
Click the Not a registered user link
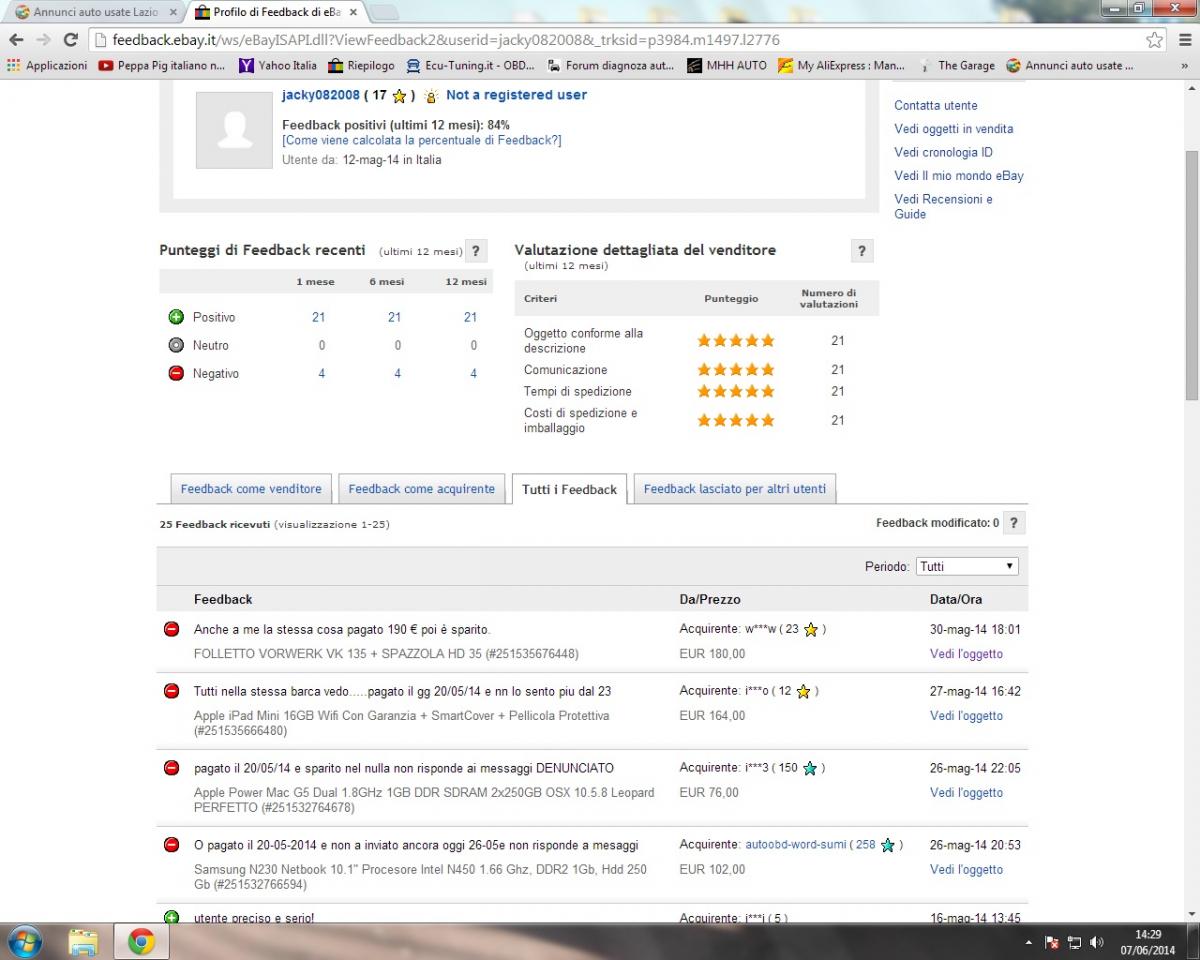pos(516,95)
